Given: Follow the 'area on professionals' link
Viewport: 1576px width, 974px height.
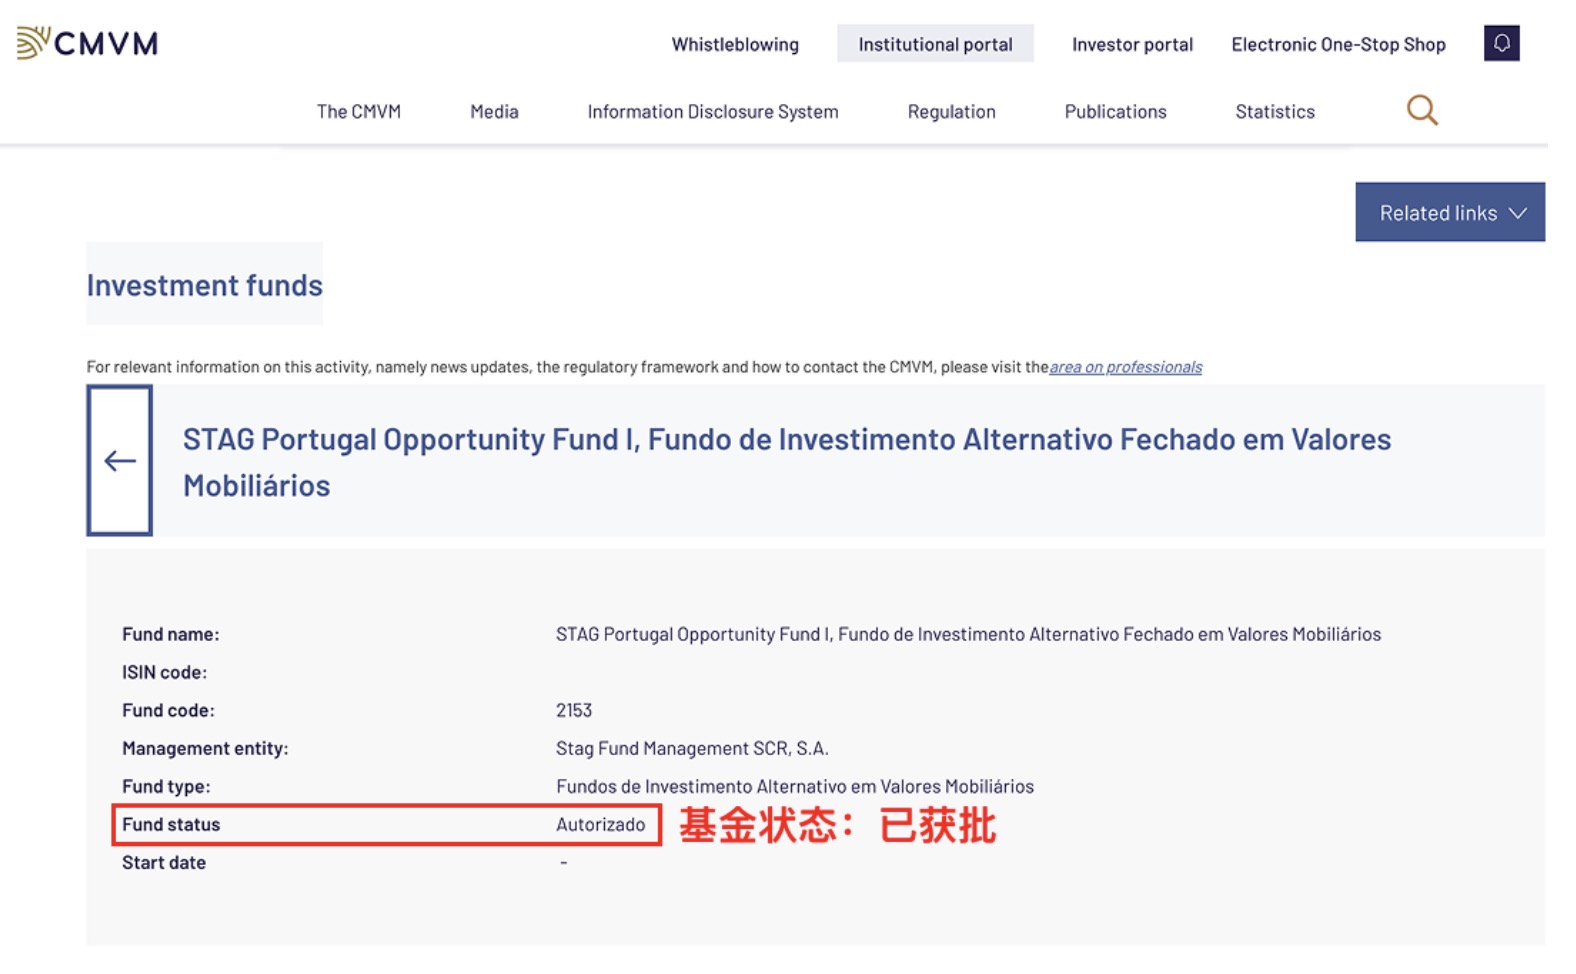Looking at the screenshot, I should point(1125,367).
